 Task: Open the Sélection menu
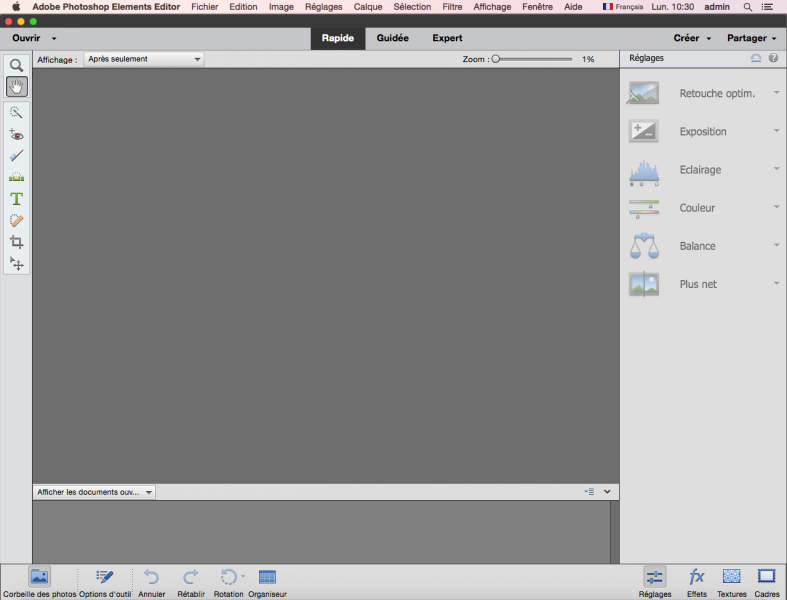pos(412,7)
